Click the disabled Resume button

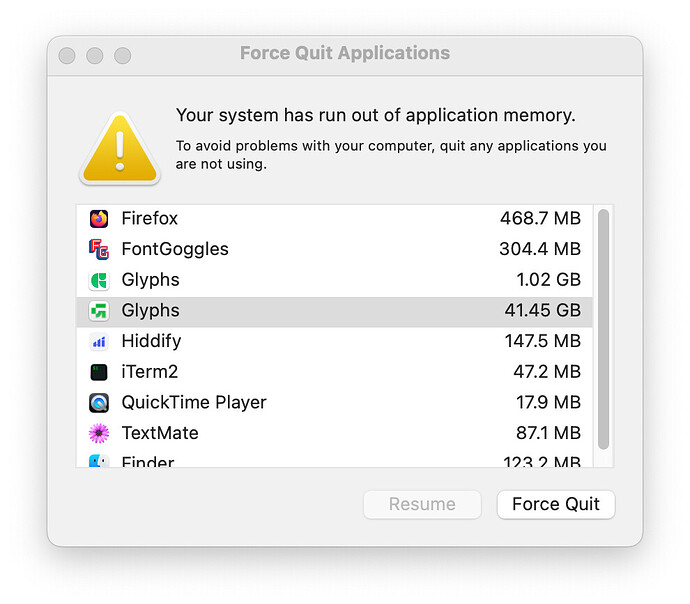click(x=422, y=504)
